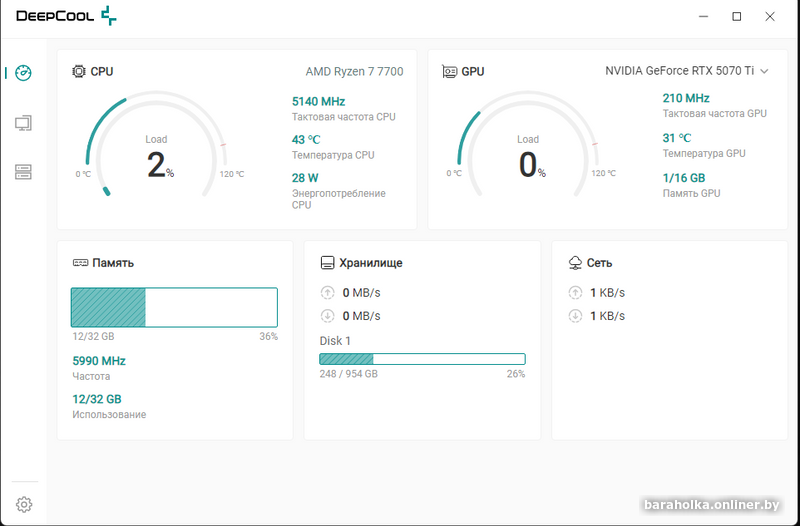Click the AMD Ryzen 7 7700 label
Screen dimensions: 800x526
click(x=355, y=71)
